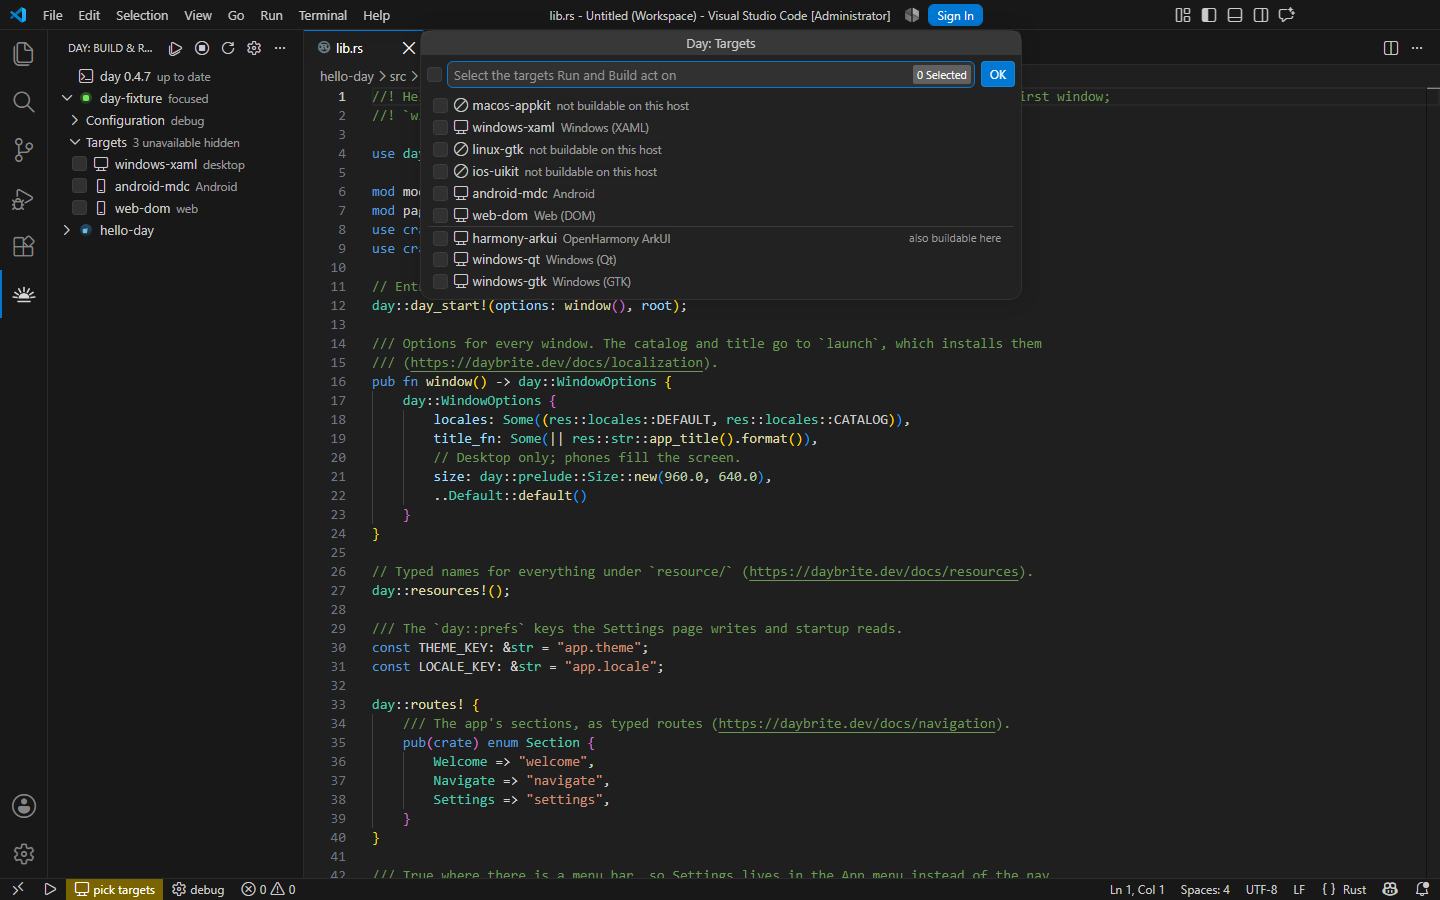Split the editor to the right
This screenshot has height=900, width=1440.
(x=1391, y=48)
